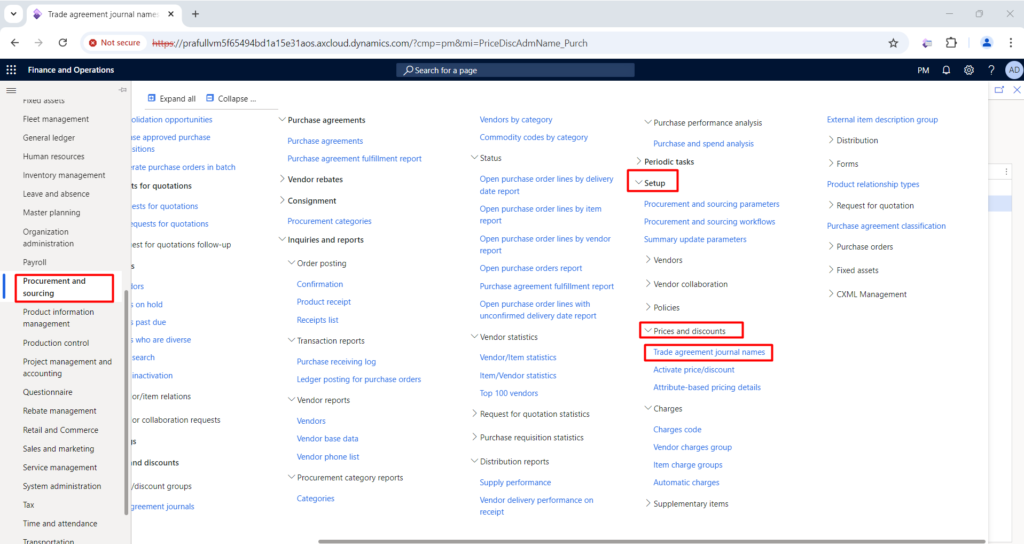
Task: Expand the Vendor collaboration group
Action: [x=648, y=284]
